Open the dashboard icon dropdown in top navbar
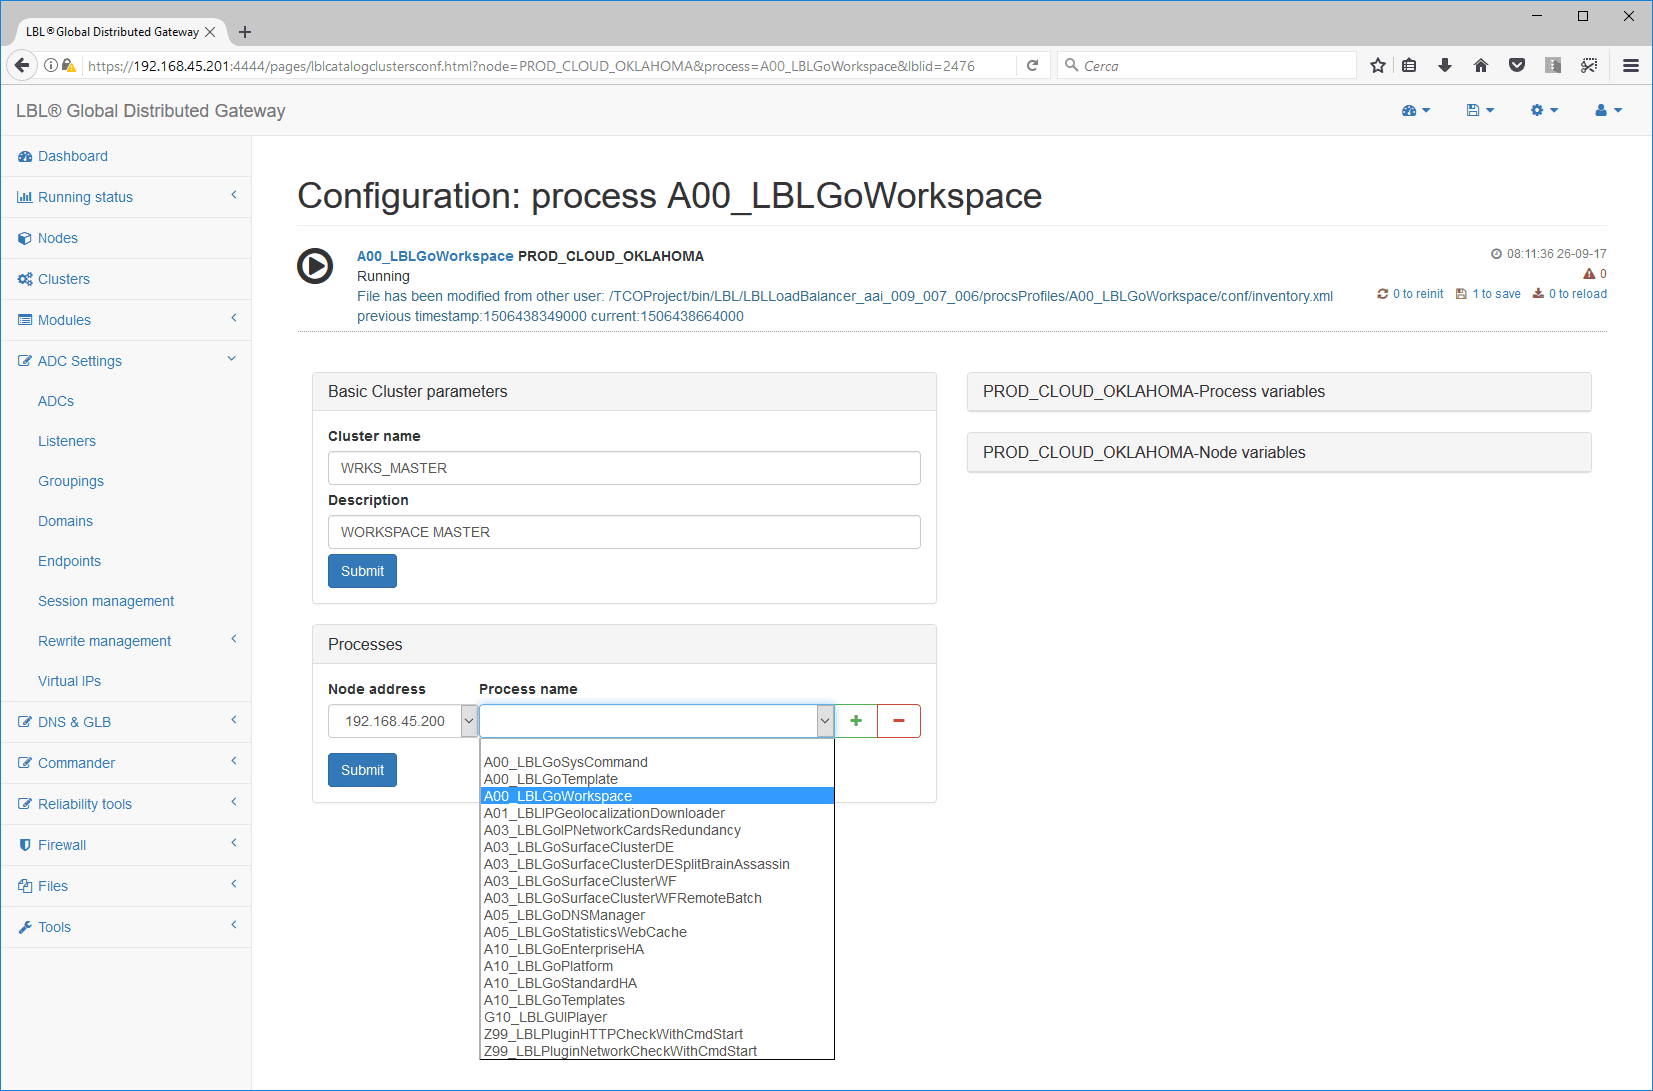Image resolution: width=1653 pixels, height=1091 pixels. click(1415, 111)
